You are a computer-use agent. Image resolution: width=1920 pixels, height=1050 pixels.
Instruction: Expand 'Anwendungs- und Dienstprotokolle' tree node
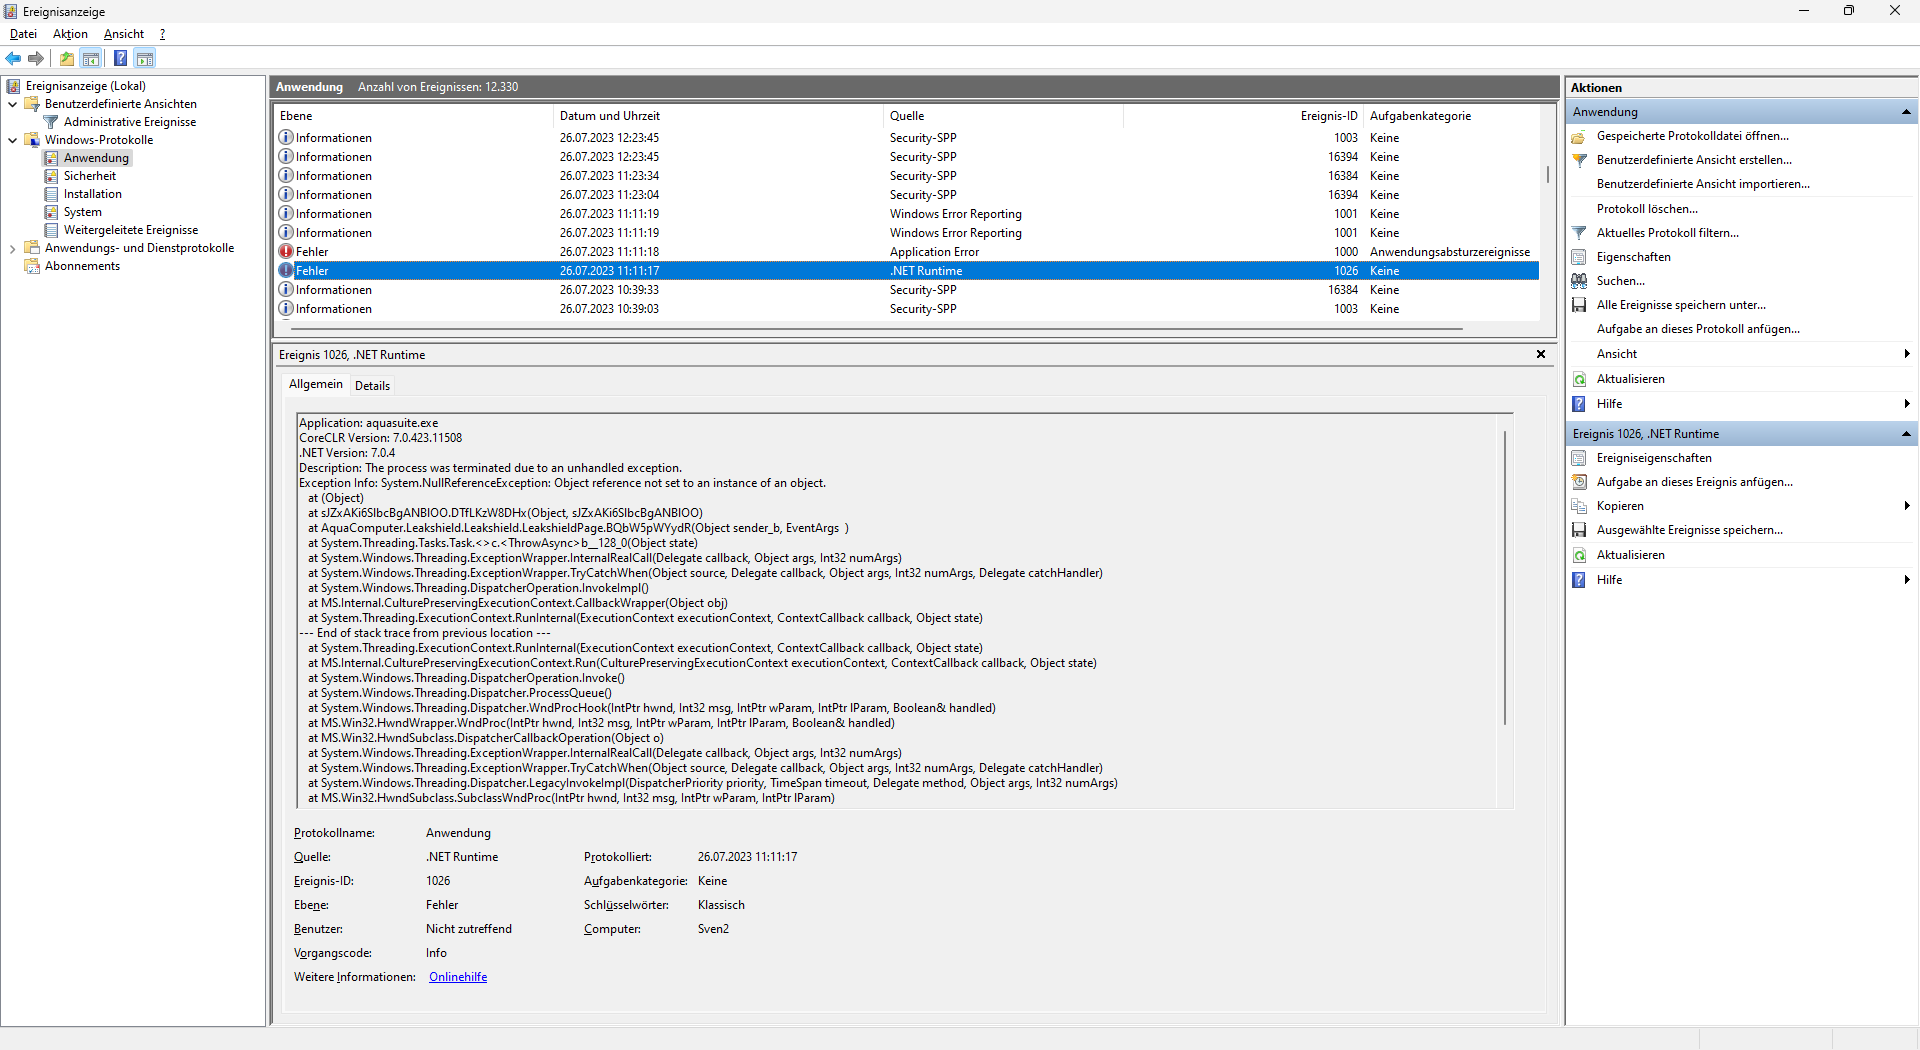[12, 249]
